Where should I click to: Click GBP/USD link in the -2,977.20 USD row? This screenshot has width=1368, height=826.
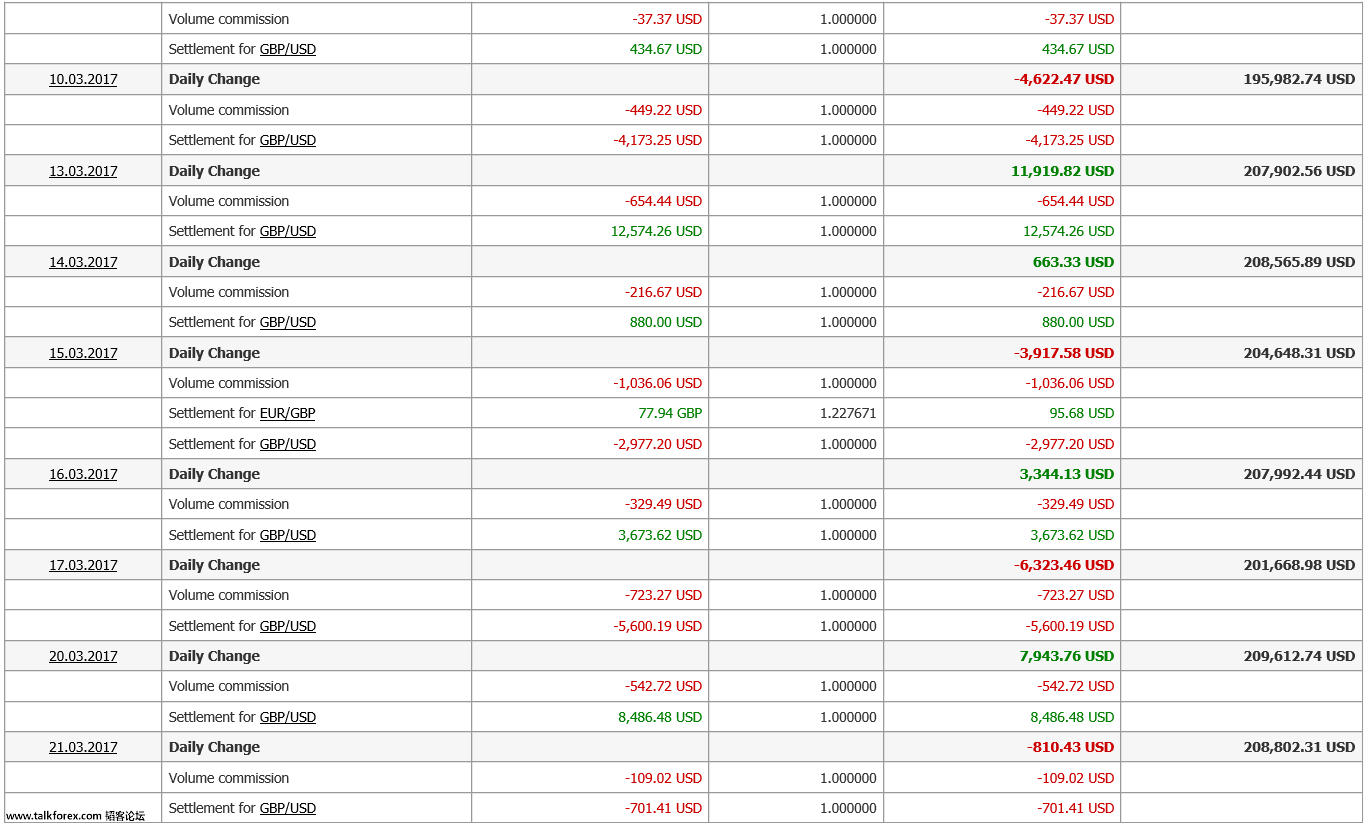[x=288, y=444]
